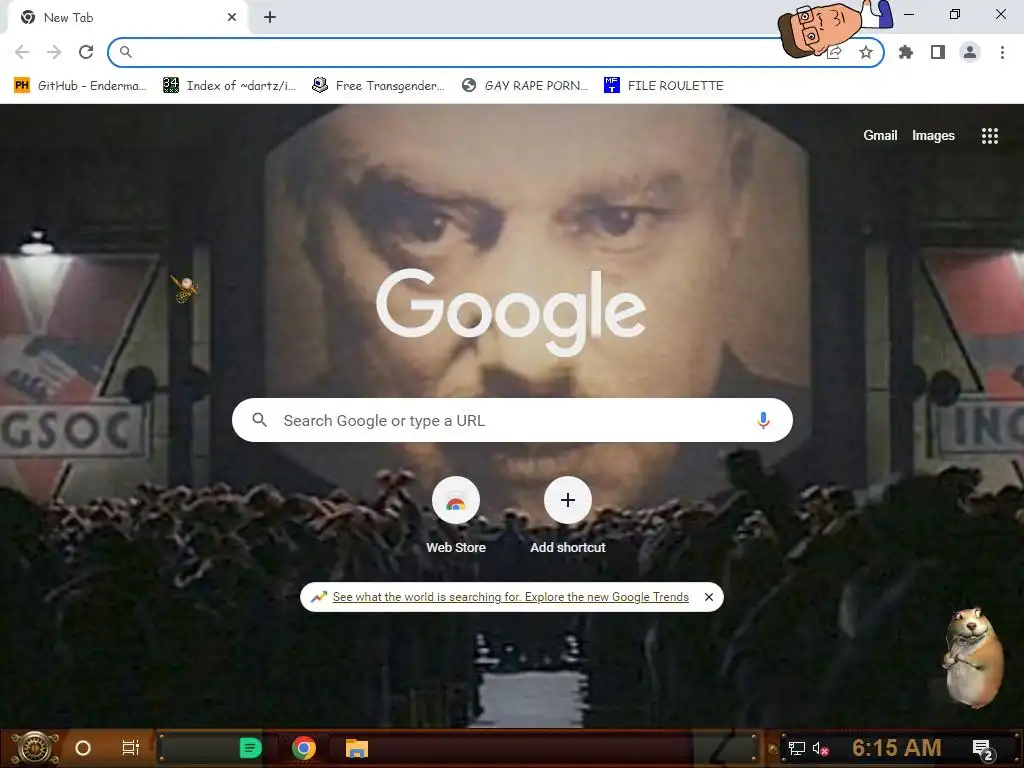This screenshot has width=1024, height=768.
Task: Open File Explorer from the taskbar
Action: coord(357,748)
